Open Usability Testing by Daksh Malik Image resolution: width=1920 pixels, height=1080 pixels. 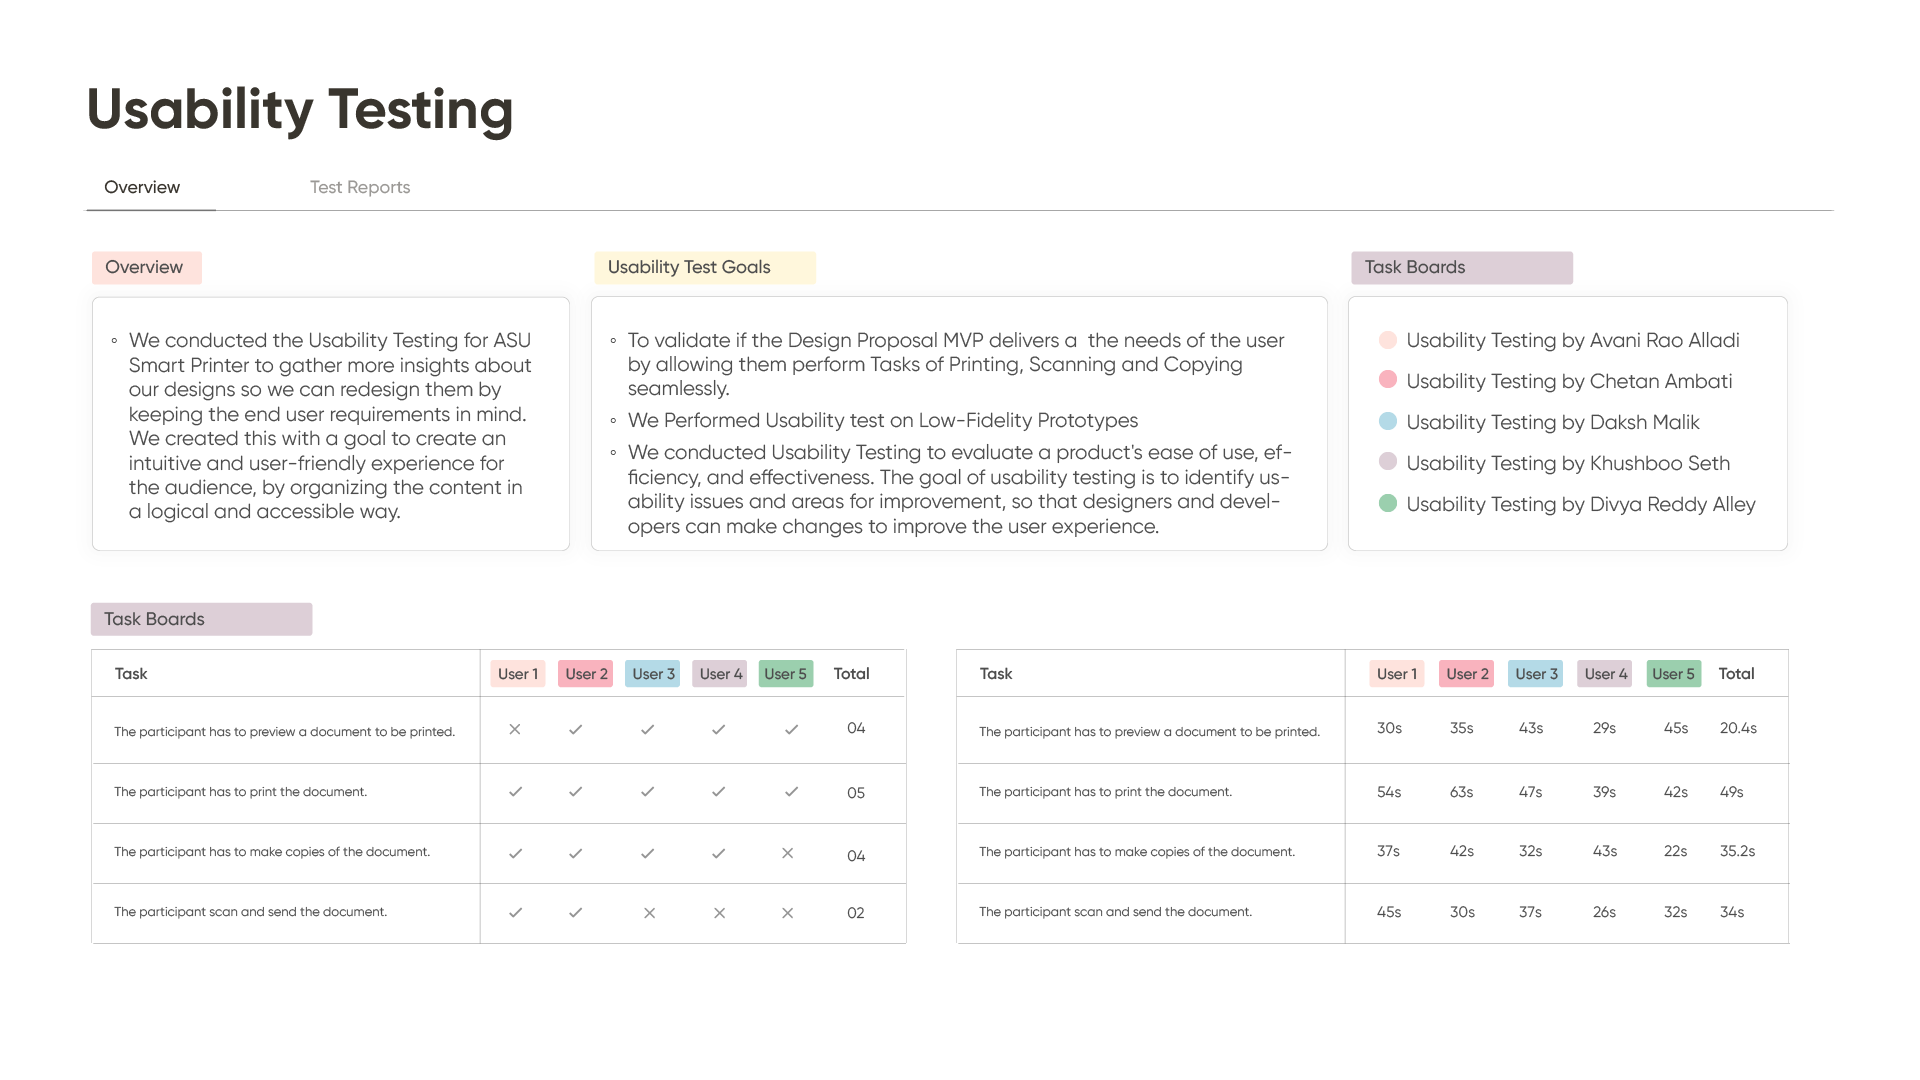click(x=1553, y=422)
